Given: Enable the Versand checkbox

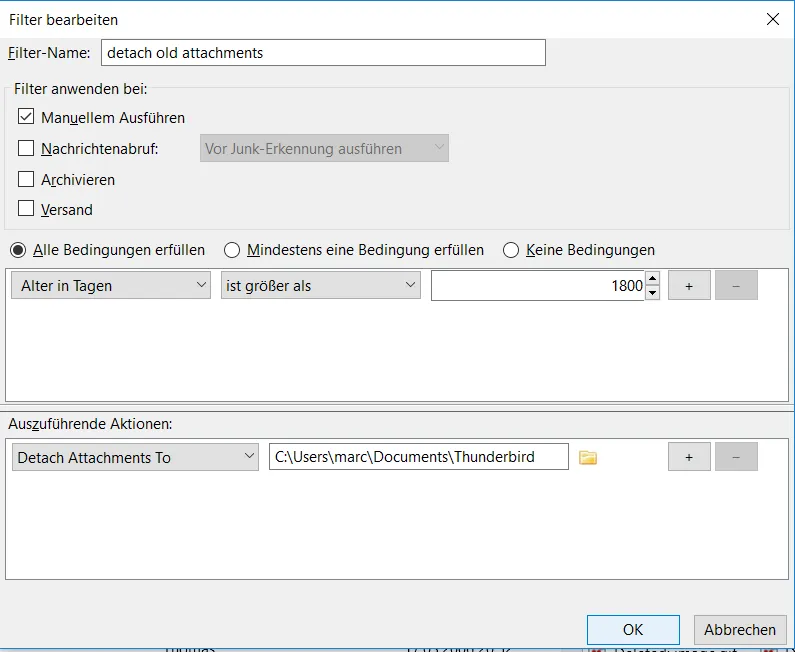Looking at the screenshot, I should coord(26,208).
